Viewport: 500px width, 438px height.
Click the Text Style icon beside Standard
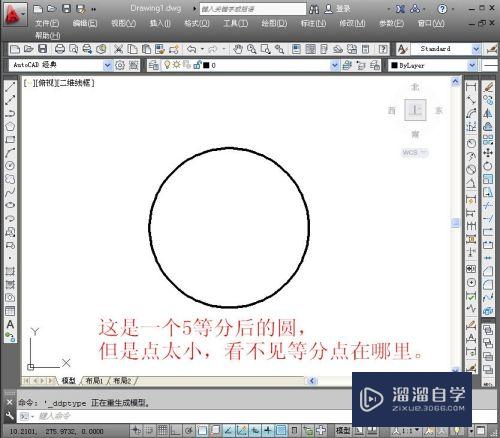pos(402,49)
